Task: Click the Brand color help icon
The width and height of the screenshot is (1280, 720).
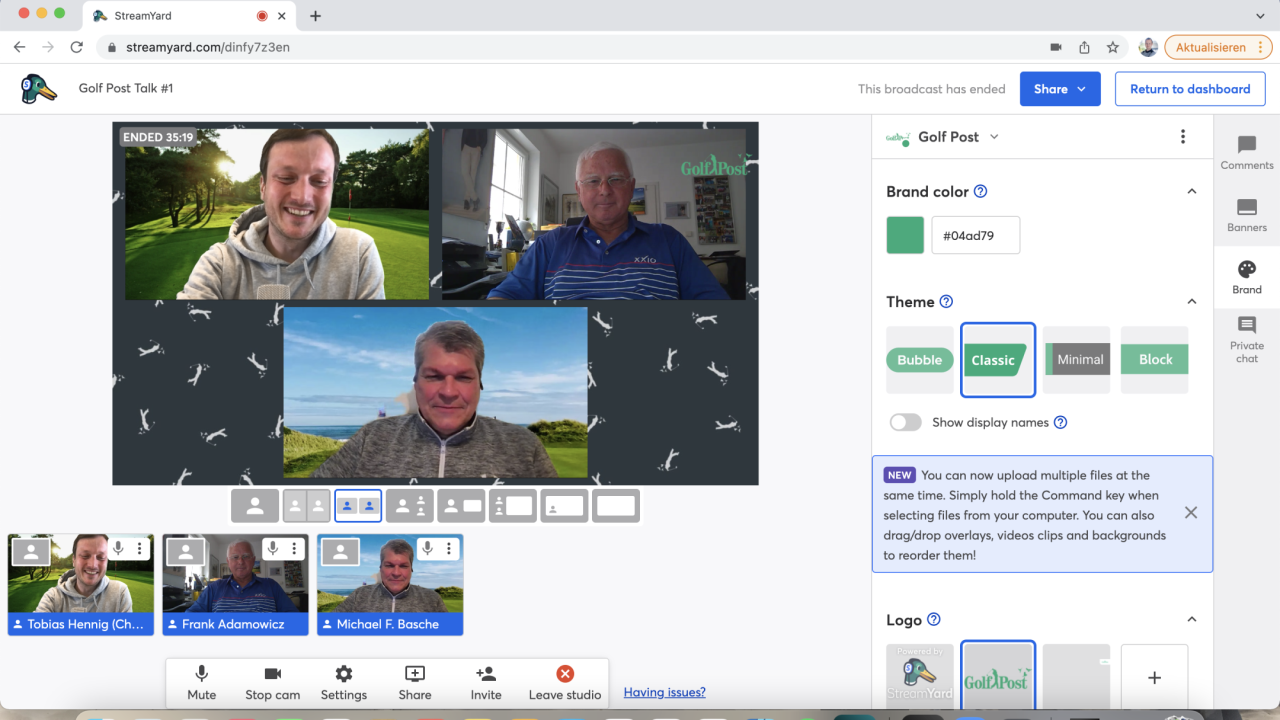Action: [981, 191]
